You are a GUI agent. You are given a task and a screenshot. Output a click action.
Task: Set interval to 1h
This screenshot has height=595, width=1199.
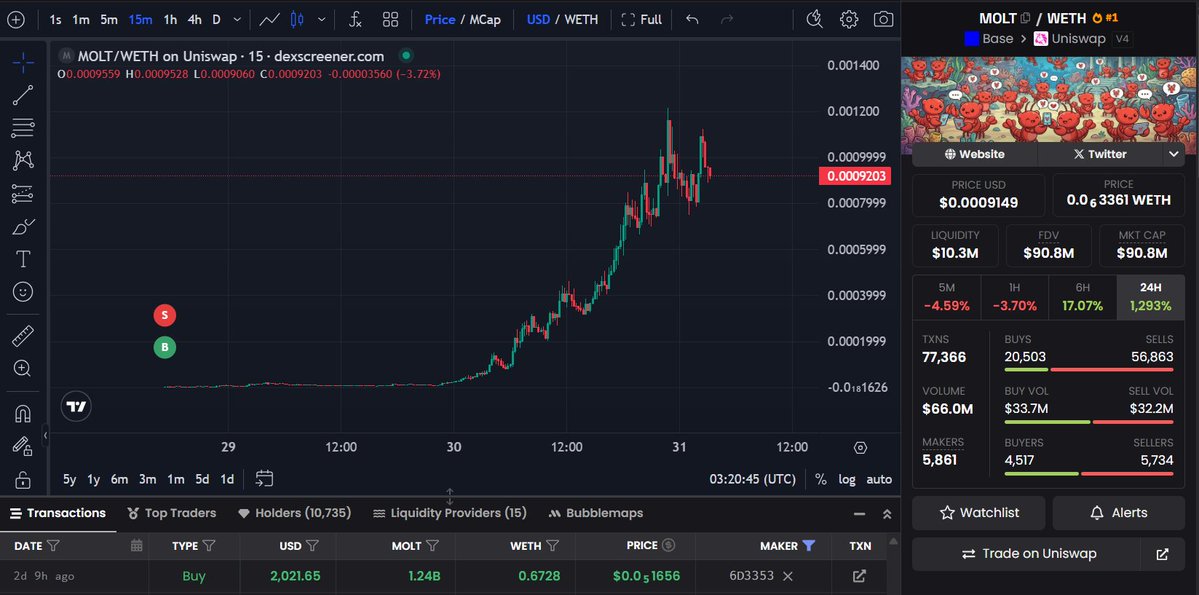click(171, 20)
